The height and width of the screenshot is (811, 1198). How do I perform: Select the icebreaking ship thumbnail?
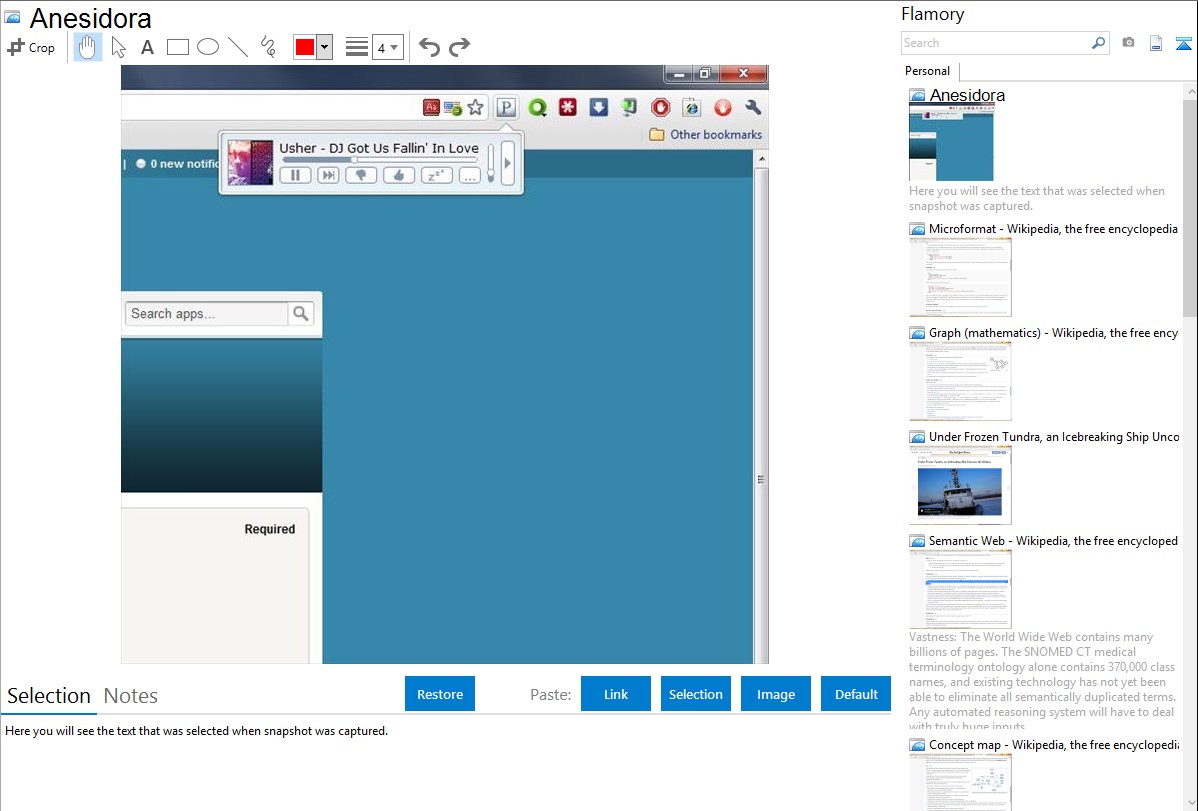pyautogui.click(x=960, y=485)
